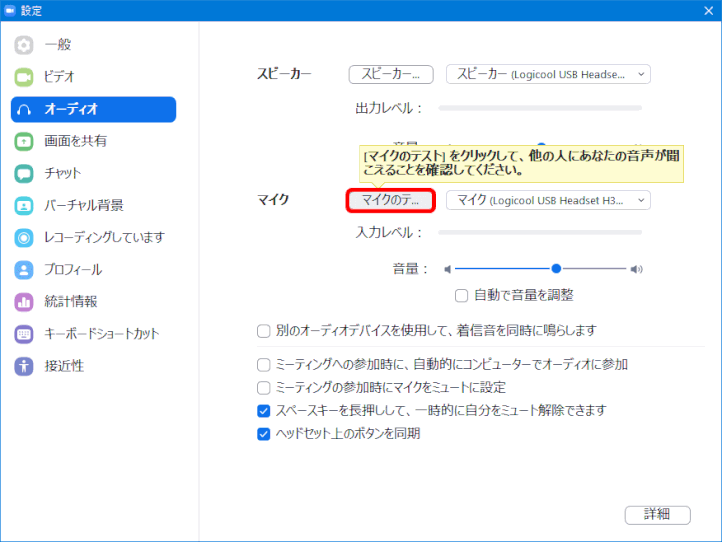Click the マイクのテスト button
The image size is (722, 542).
pyautogui.click(x=390, y=200)
